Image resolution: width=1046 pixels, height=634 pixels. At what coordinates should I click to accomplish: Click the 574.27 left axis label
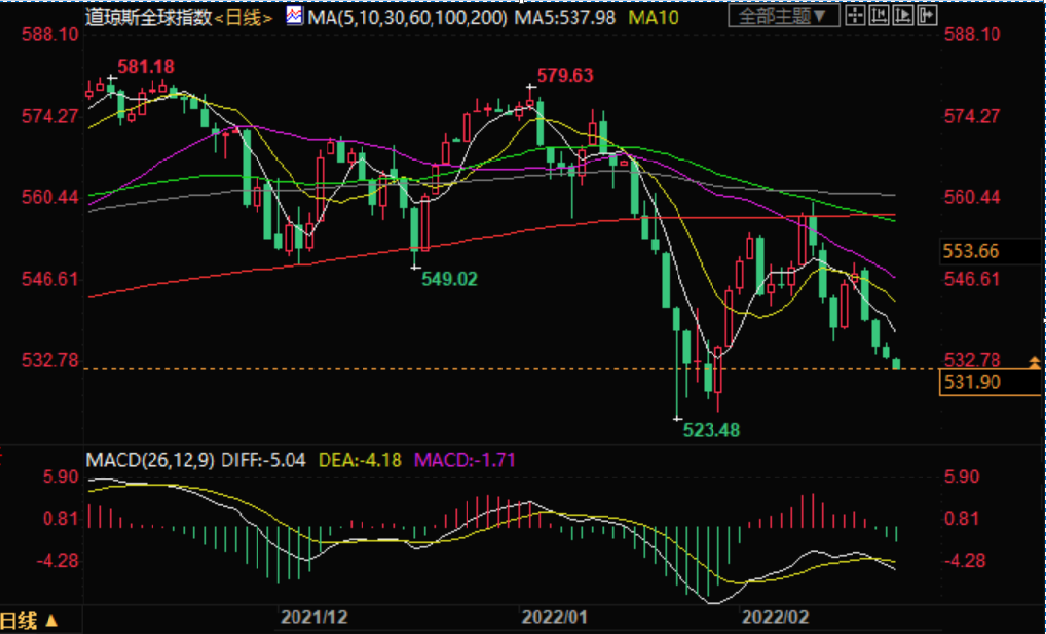tap(50, 116)
